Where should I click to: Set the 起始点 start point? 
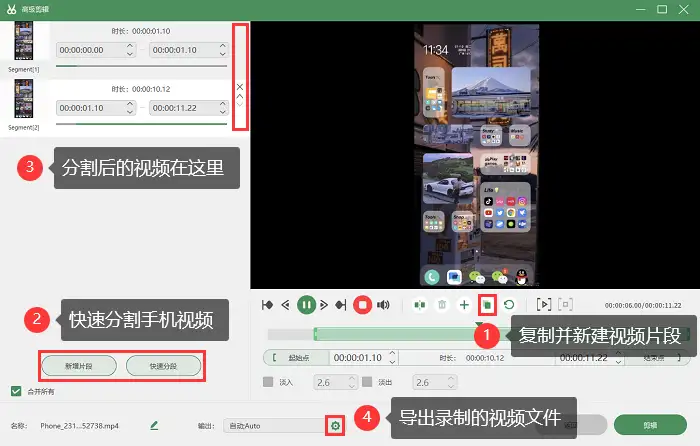tap(296, 358)
